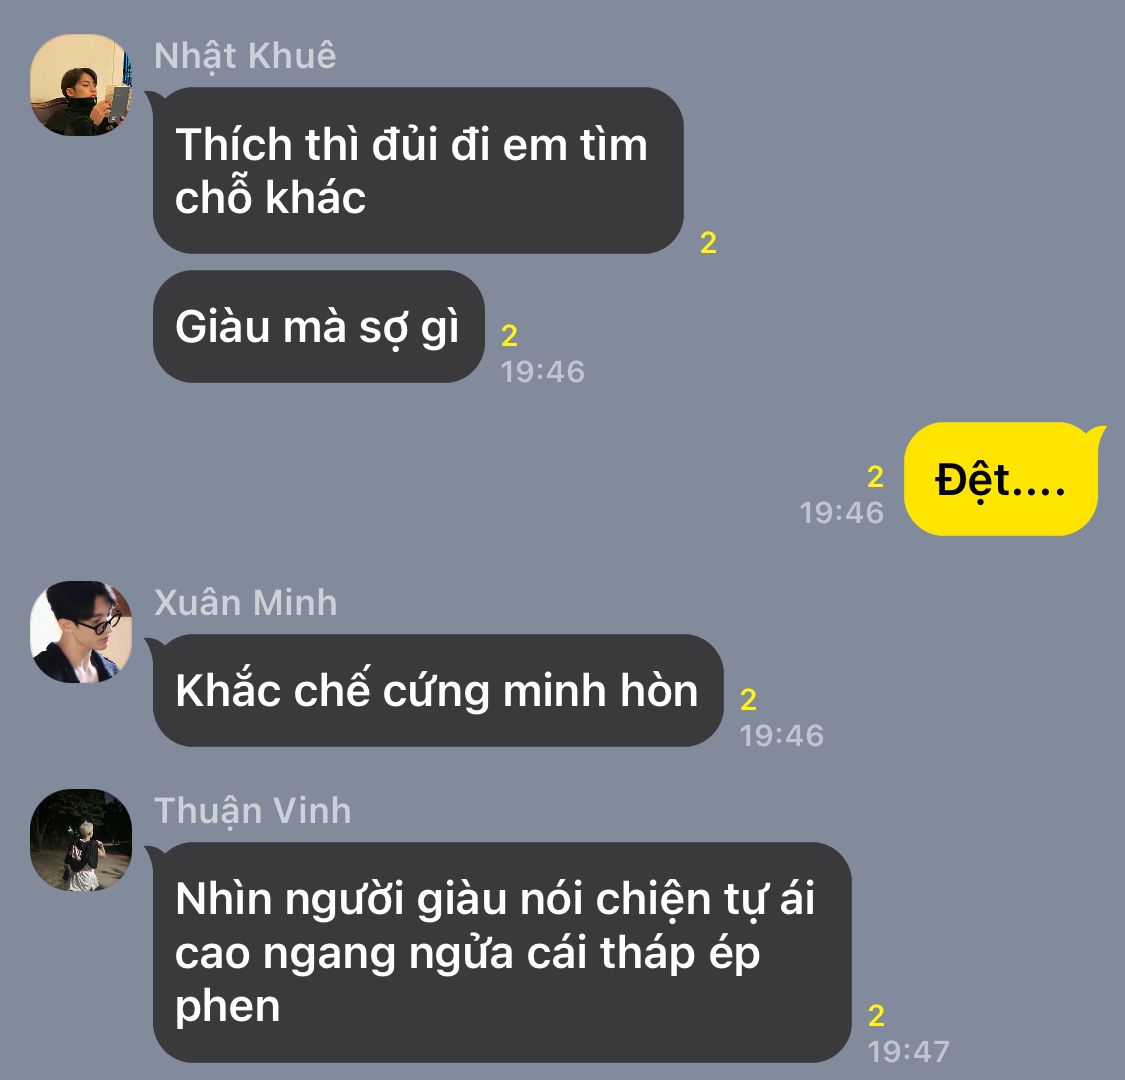This screenshot has width=1125, height=1080.
Task: Tap the 'Khắc chế cứng minh hòn' message
Action: click(438, 690)
